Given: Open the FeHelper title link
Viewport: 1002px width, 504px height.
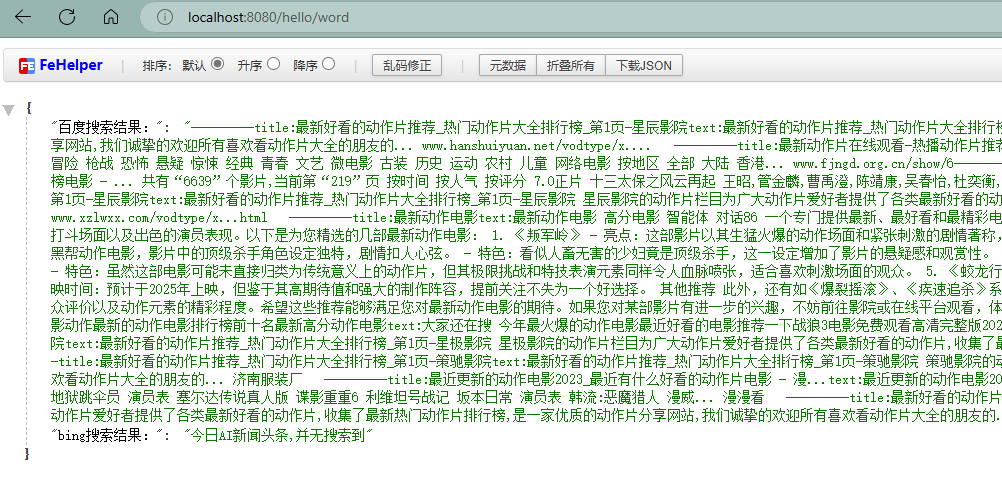Looking at the screenshot, I should 71,65.
